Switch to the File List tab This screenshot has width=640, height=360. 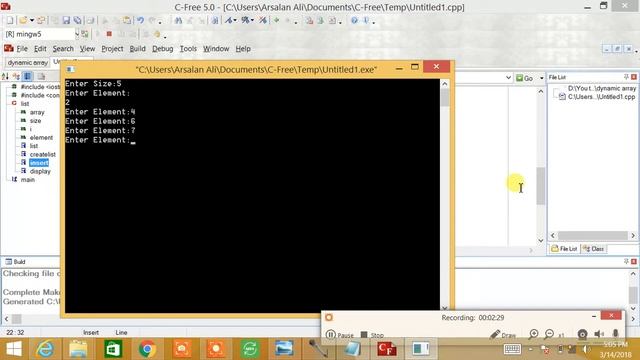point(564,249)
